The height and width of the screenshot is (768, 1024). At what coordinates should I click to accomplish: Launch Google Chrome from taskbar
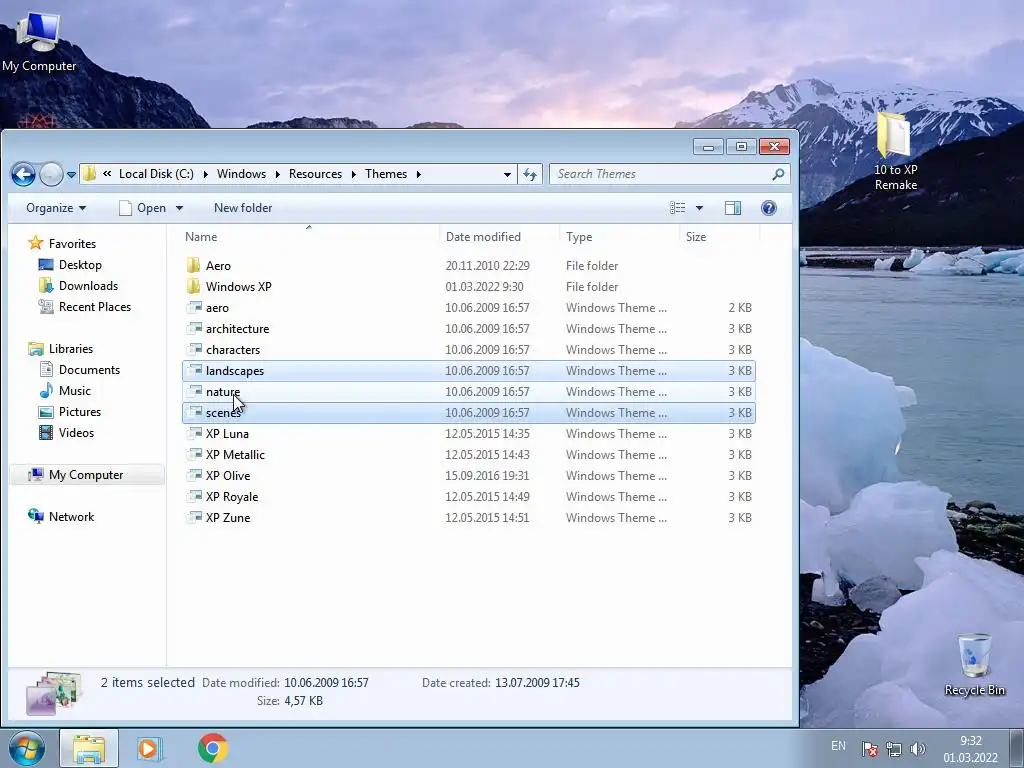213,748
